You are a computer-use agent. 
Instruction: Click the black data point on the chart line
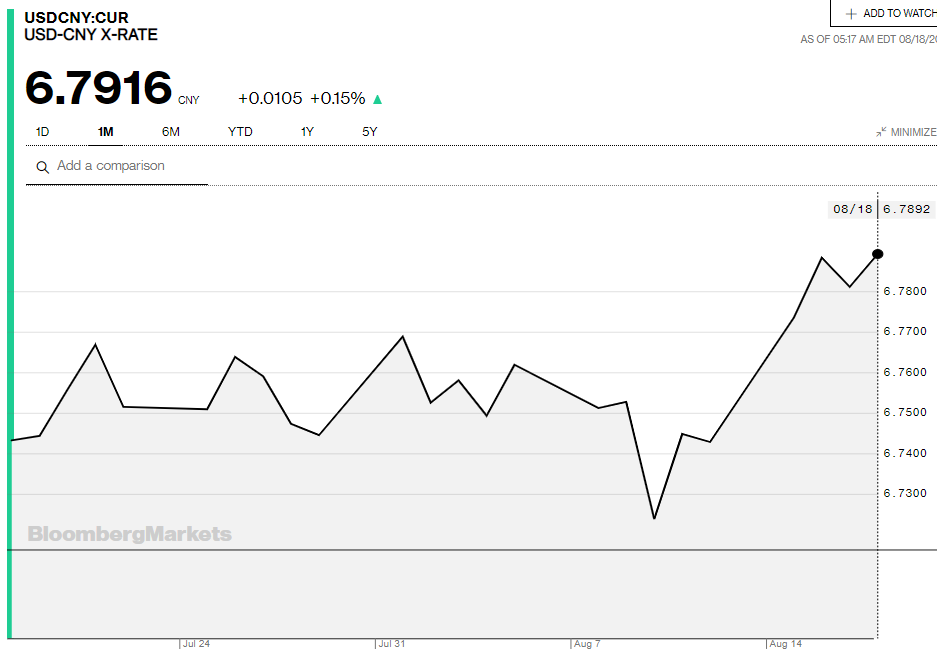click(878, 254)
